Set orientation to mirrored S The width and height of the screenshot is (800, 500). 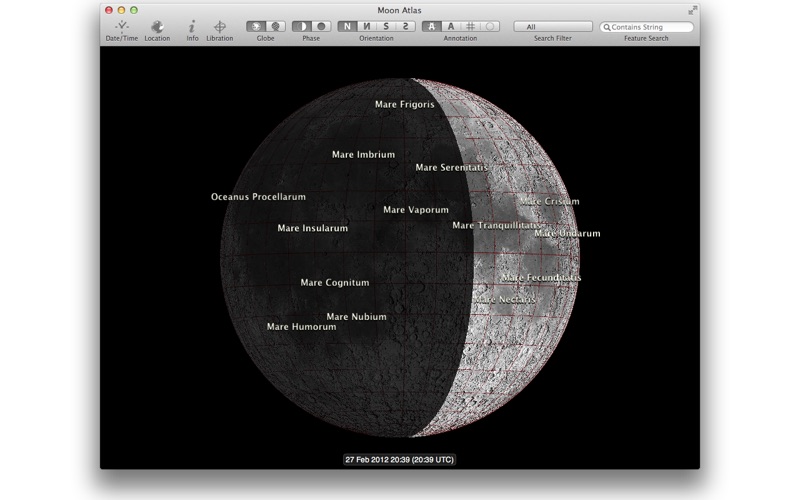click(x=405, y=26)
